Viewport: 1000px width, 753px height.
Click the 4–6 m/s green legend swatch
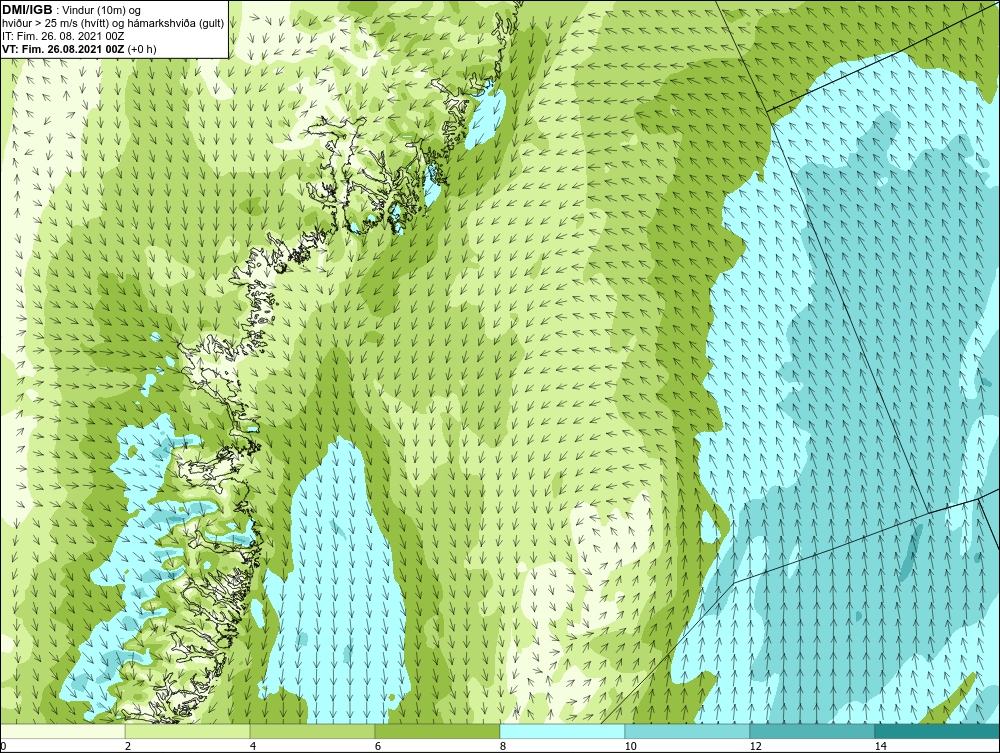click(312, 731)
